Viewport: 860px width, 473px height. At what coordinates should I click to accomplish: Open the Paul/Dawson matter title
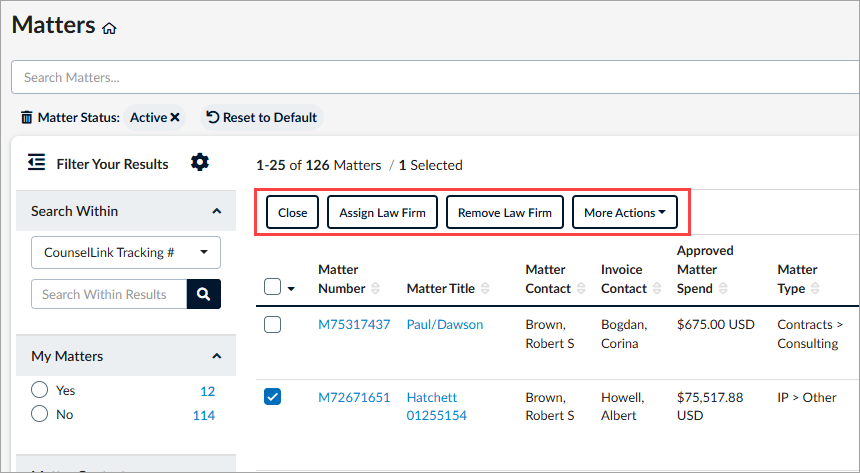(445, 324)
